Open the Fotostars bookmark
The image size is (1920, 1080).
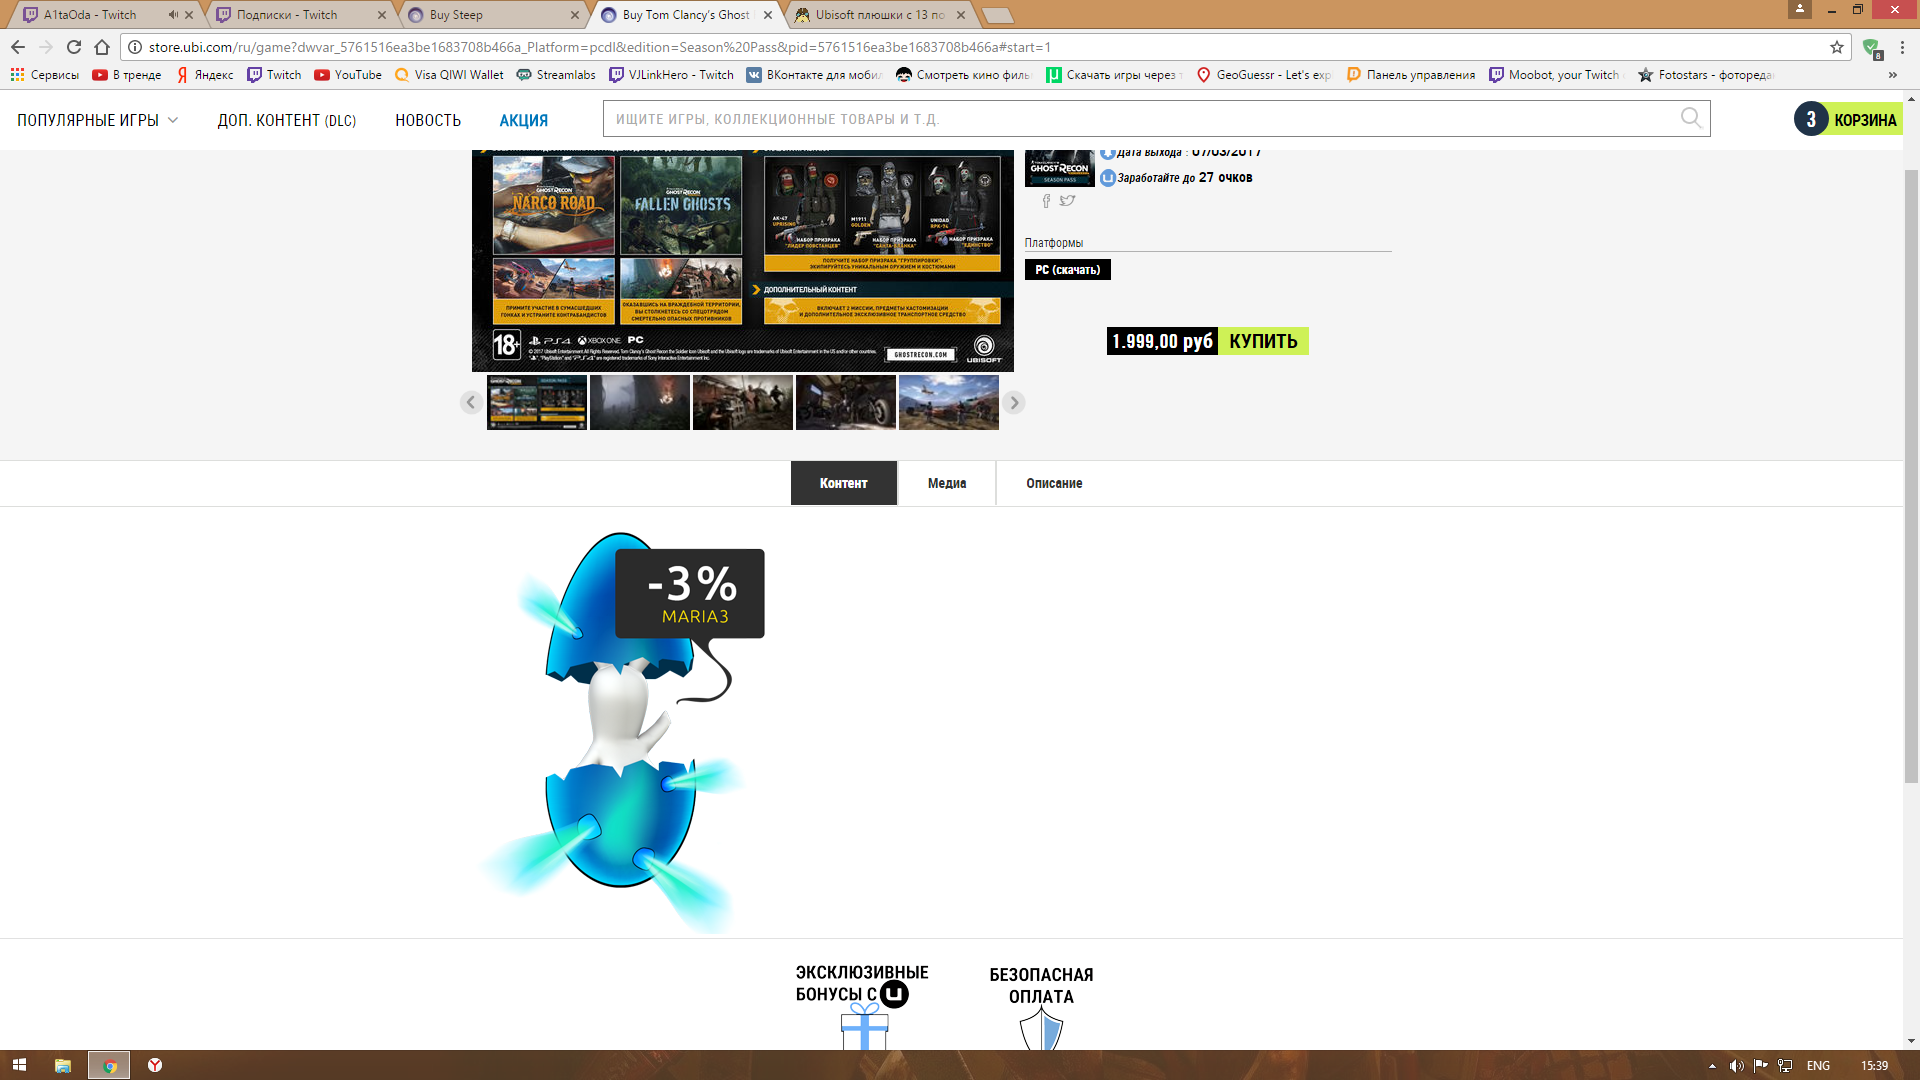click(1706, 75)
